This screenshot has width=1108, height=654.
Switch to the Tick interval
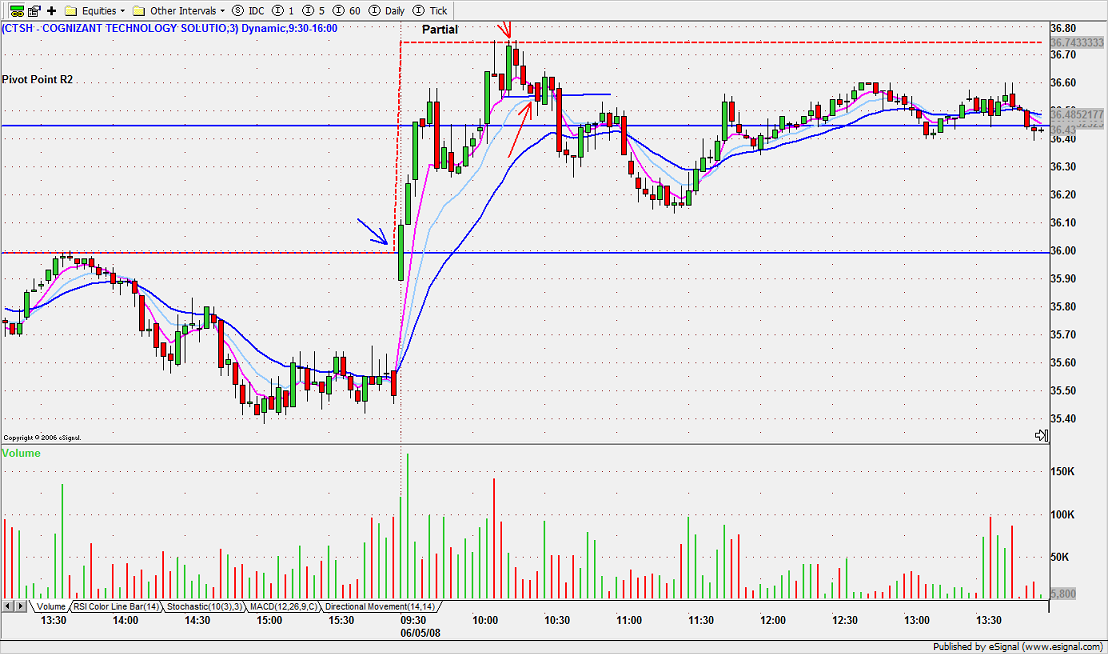click(x=430, y=11)
